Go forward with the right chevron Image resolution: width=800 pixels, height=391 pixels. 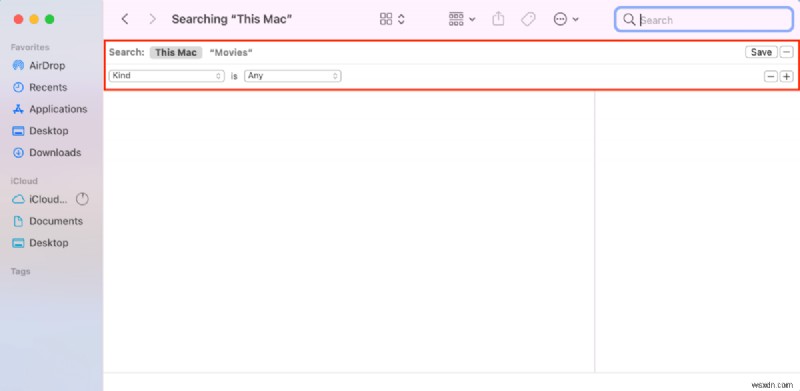[152, 19]
